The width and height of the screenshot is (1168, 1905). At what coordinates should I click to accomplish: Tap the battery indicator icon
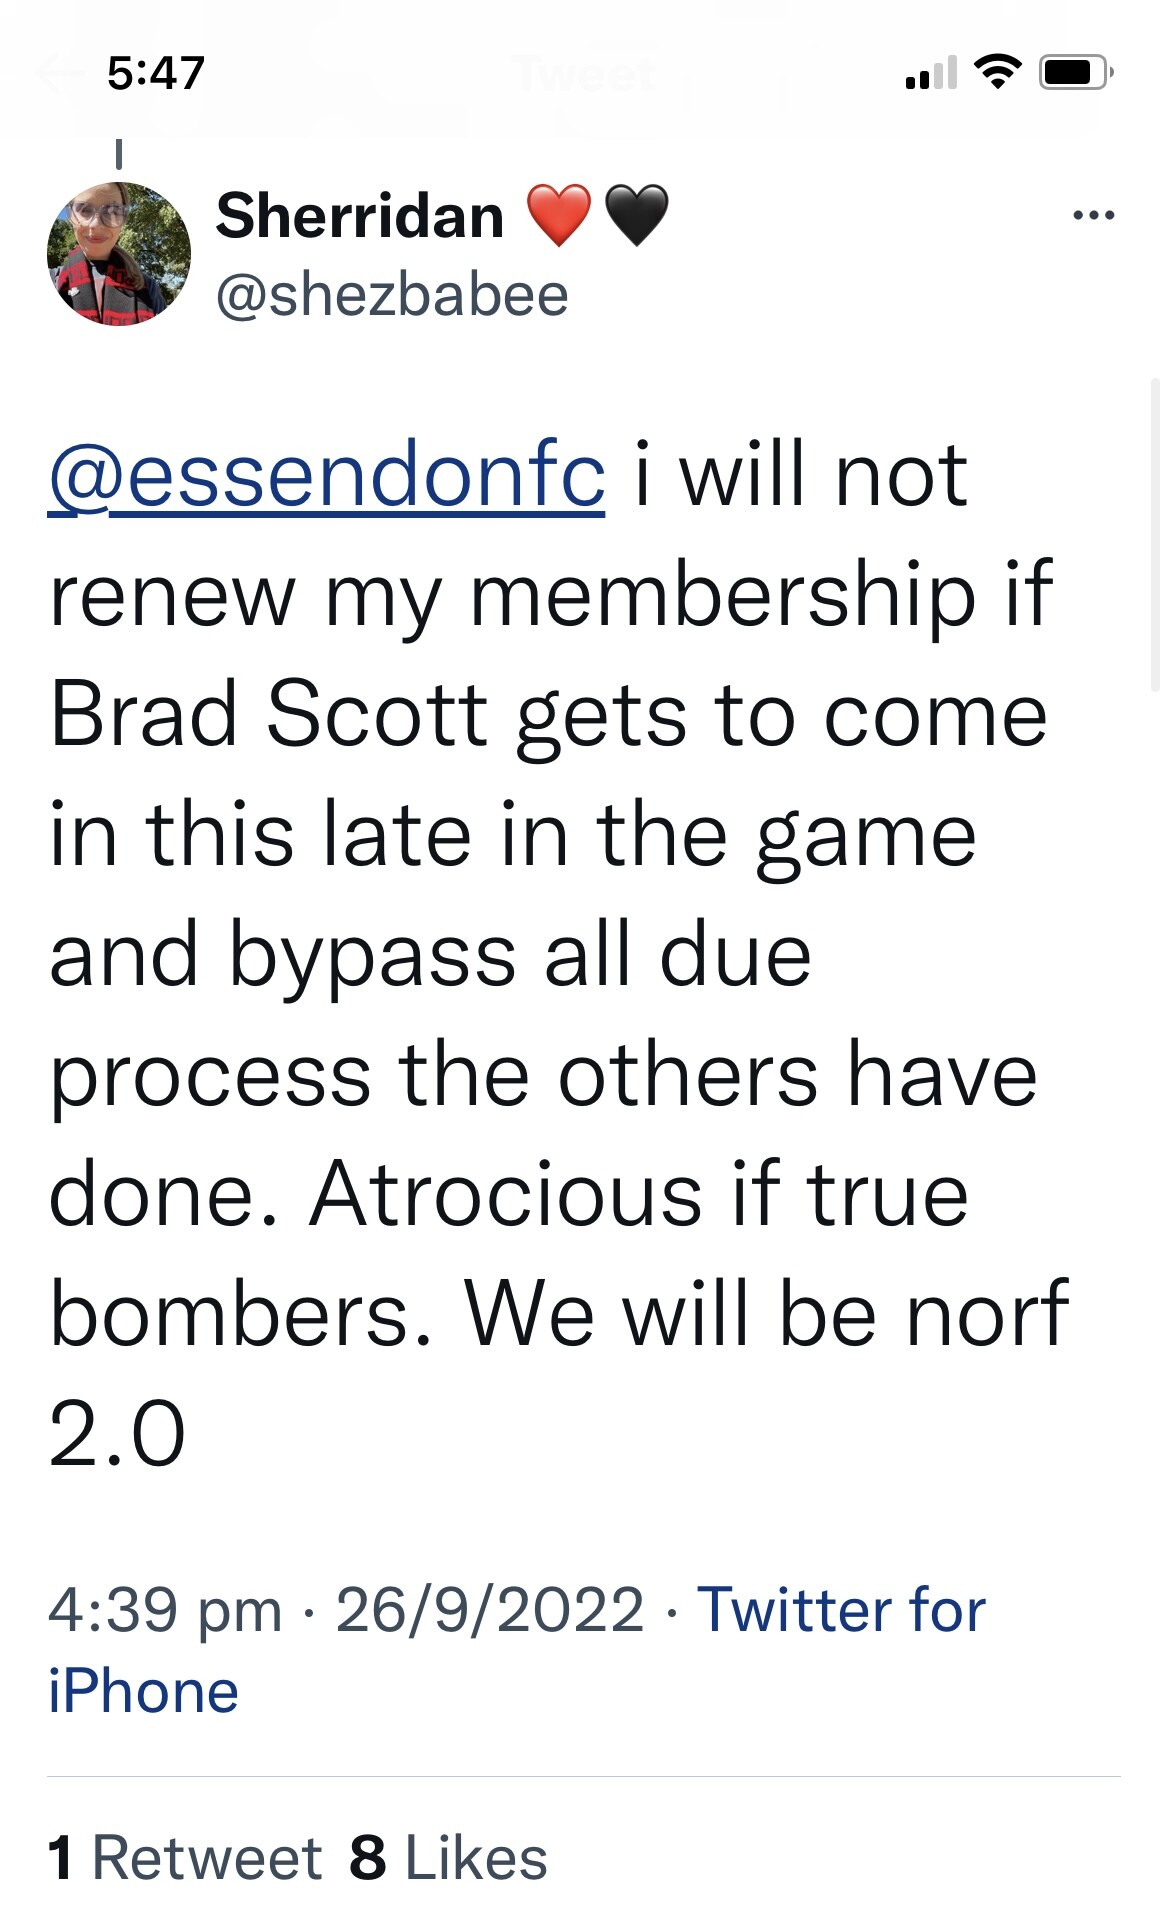click(x=1076, y=72)
